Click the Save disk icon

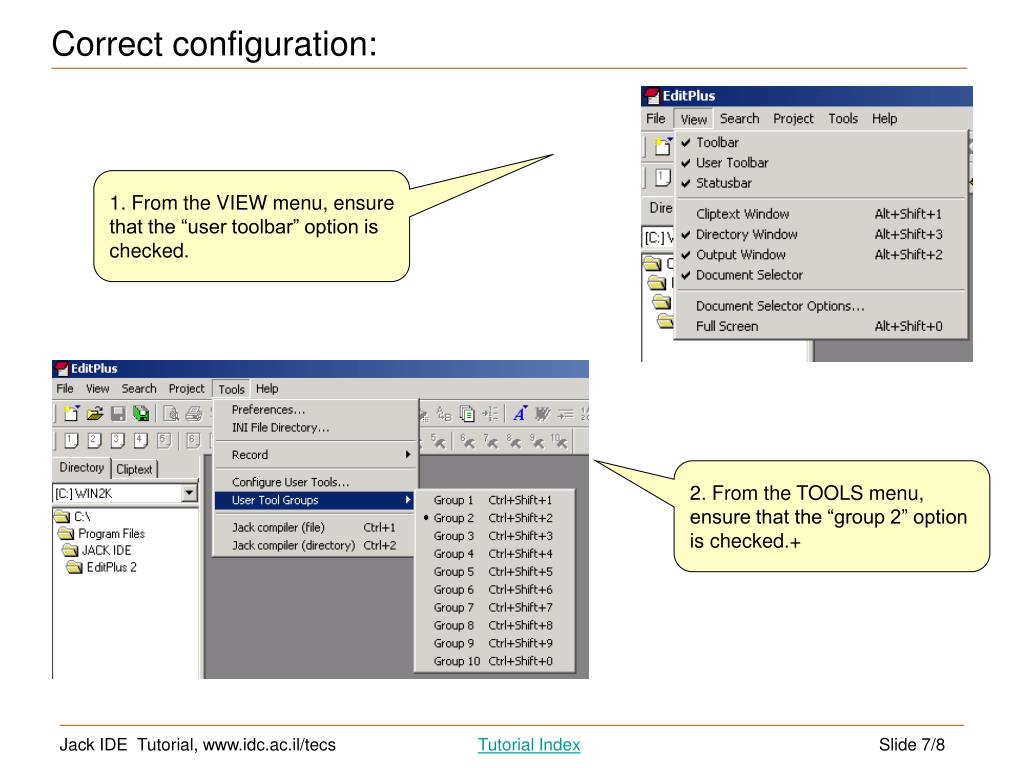point(118,413)
